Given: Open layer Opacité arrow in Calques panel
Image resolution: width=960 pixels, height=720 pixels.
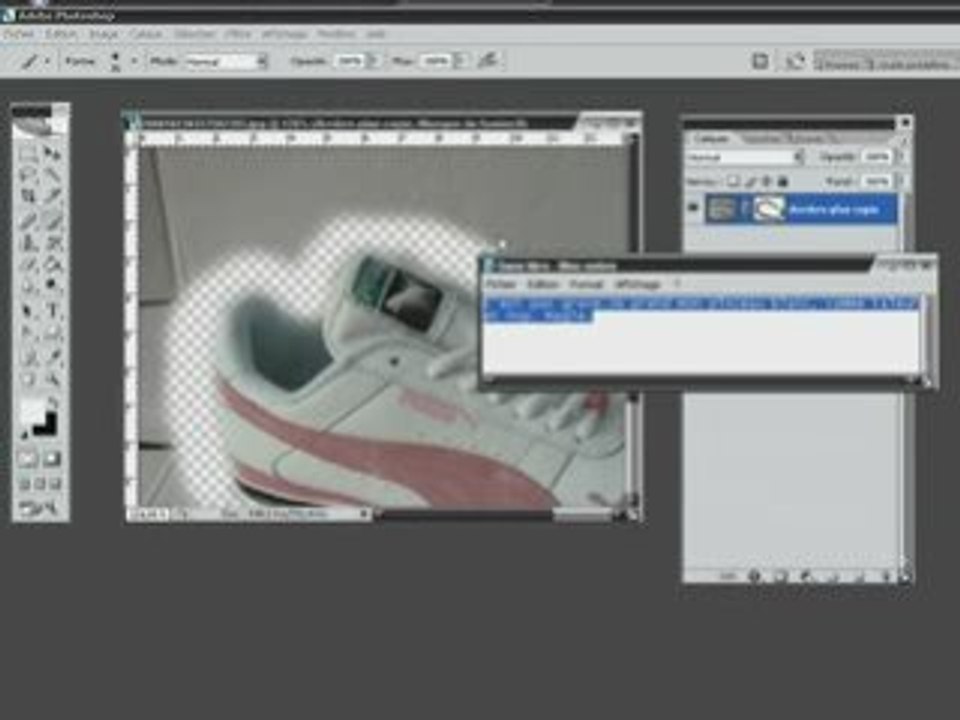Looking at the screenshot, I should click(900, 157).
